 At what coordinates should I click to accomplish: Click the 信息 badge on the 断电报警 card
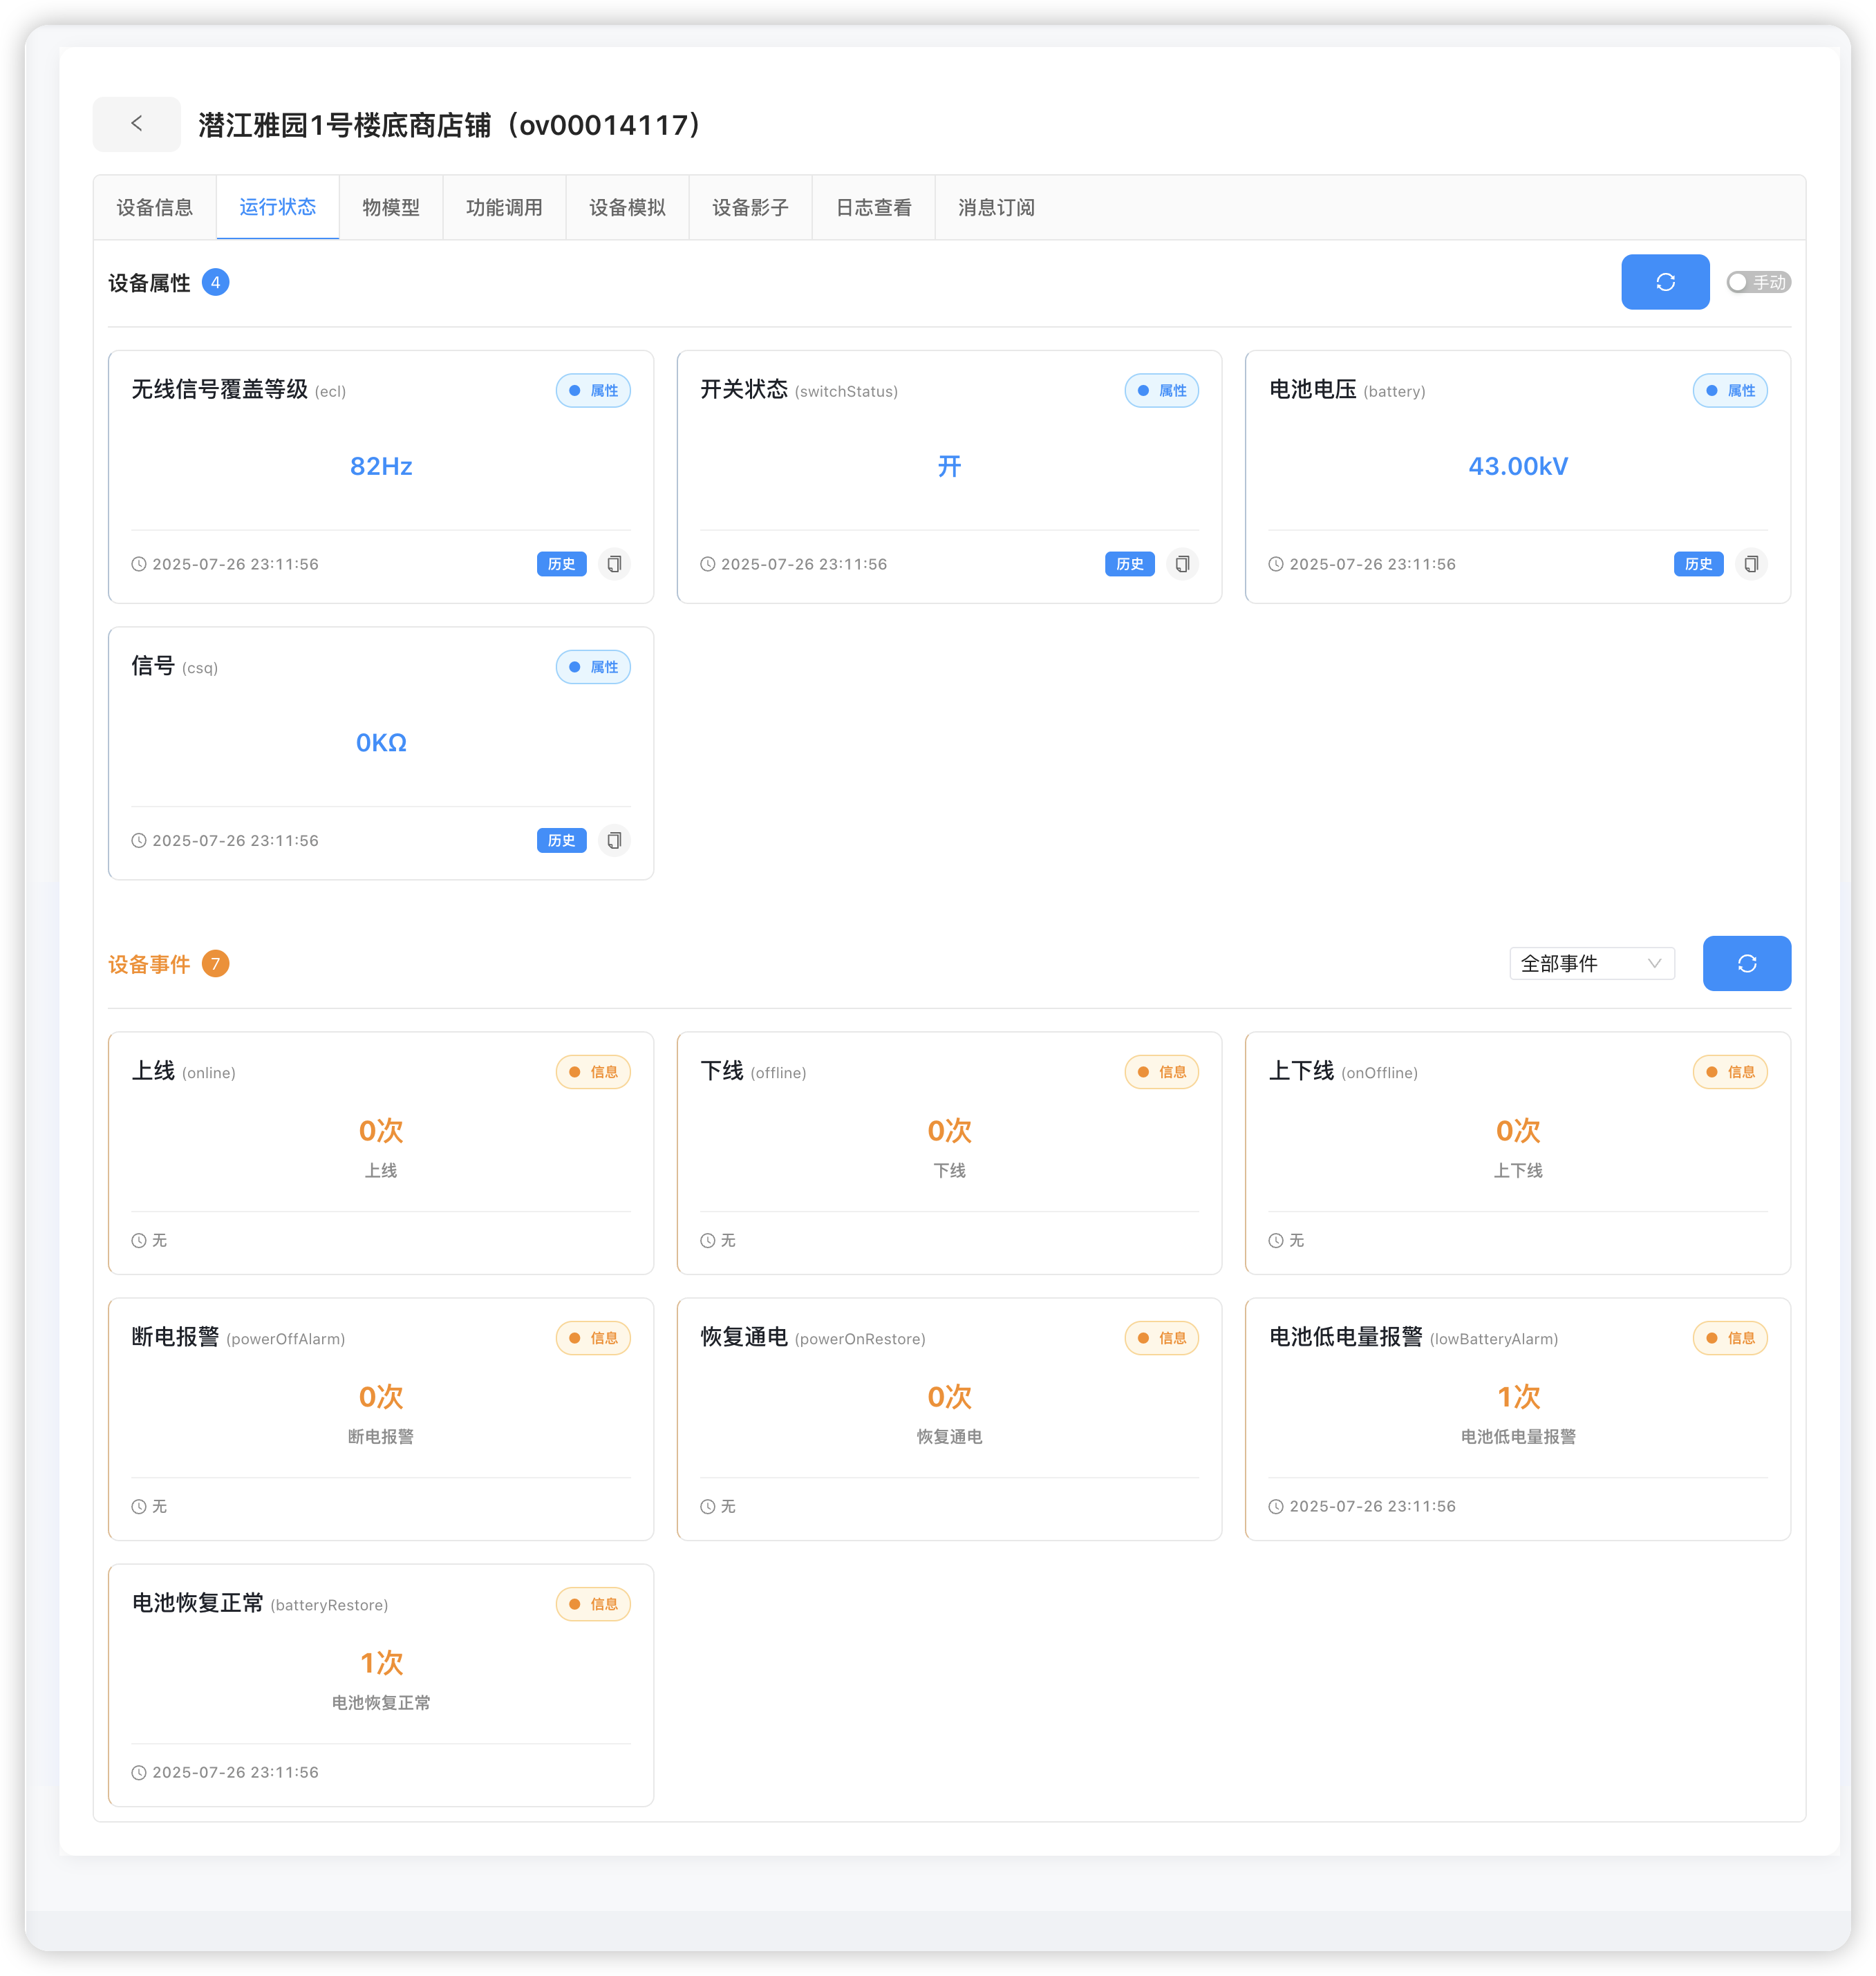(x=594, y=1337)
